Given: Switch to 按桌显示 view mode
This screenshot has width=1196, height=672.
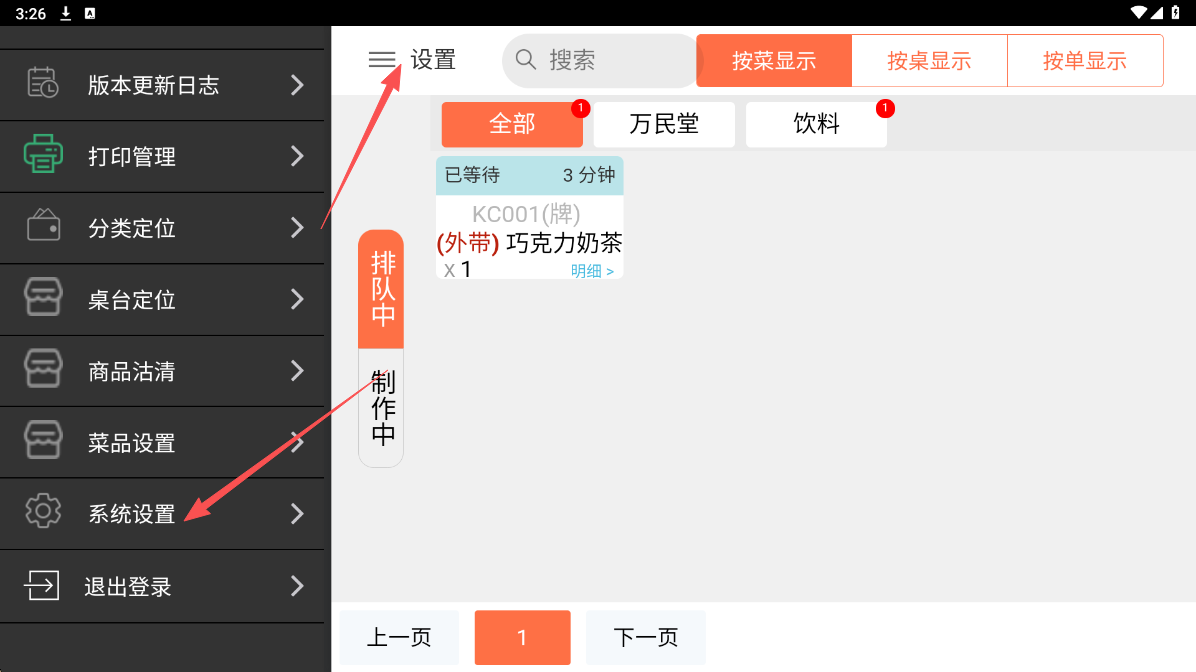Looking at the screenshot, I should click(929, 61).
